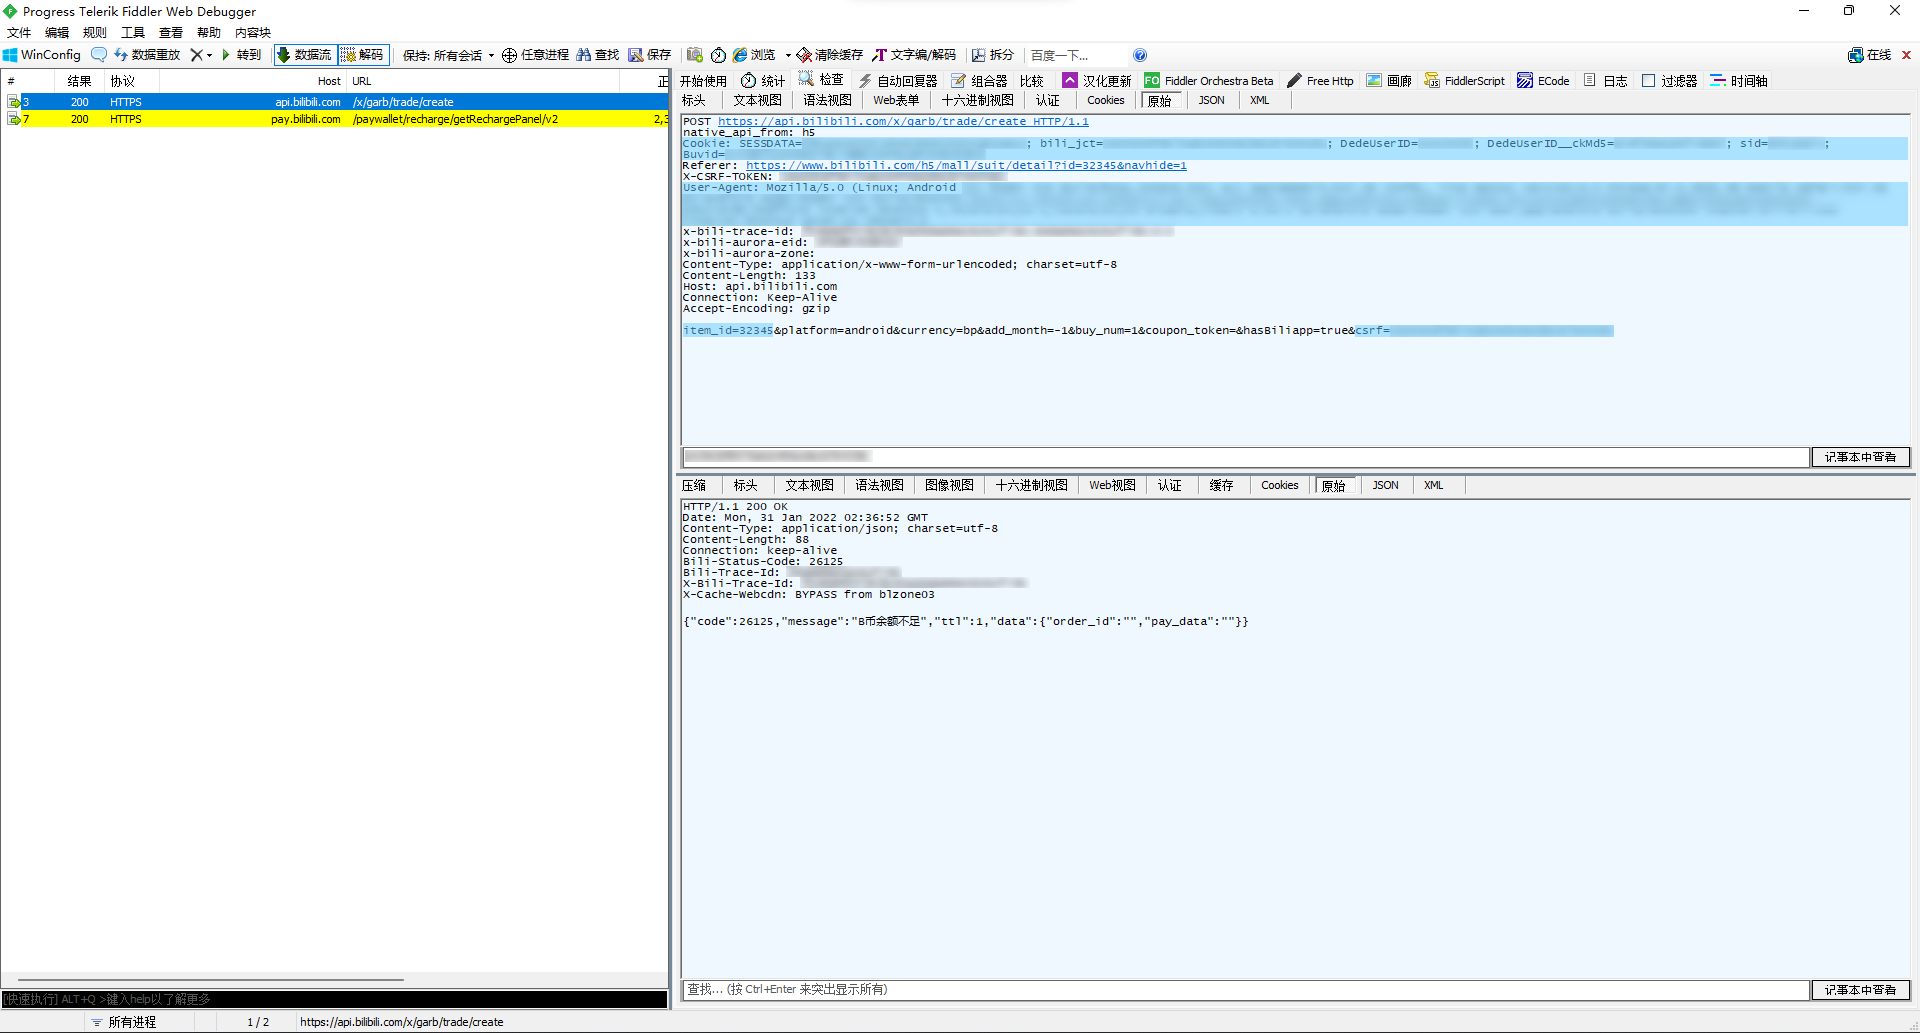Open the 画廊 gallery tab

1389,81
